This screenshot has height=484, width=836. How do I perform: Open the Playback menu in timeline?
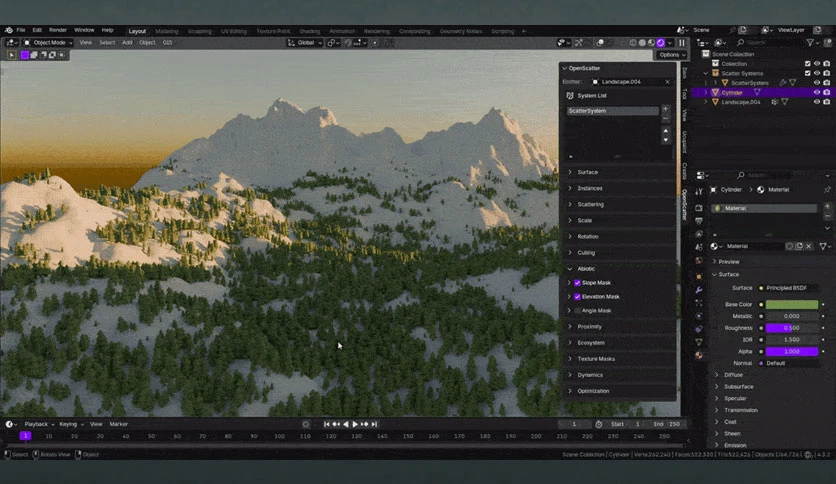[x=39, y=424]
